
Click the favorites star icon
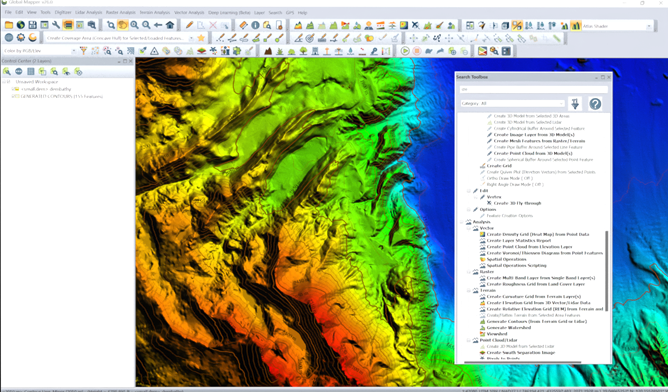(x=201, y=38)
